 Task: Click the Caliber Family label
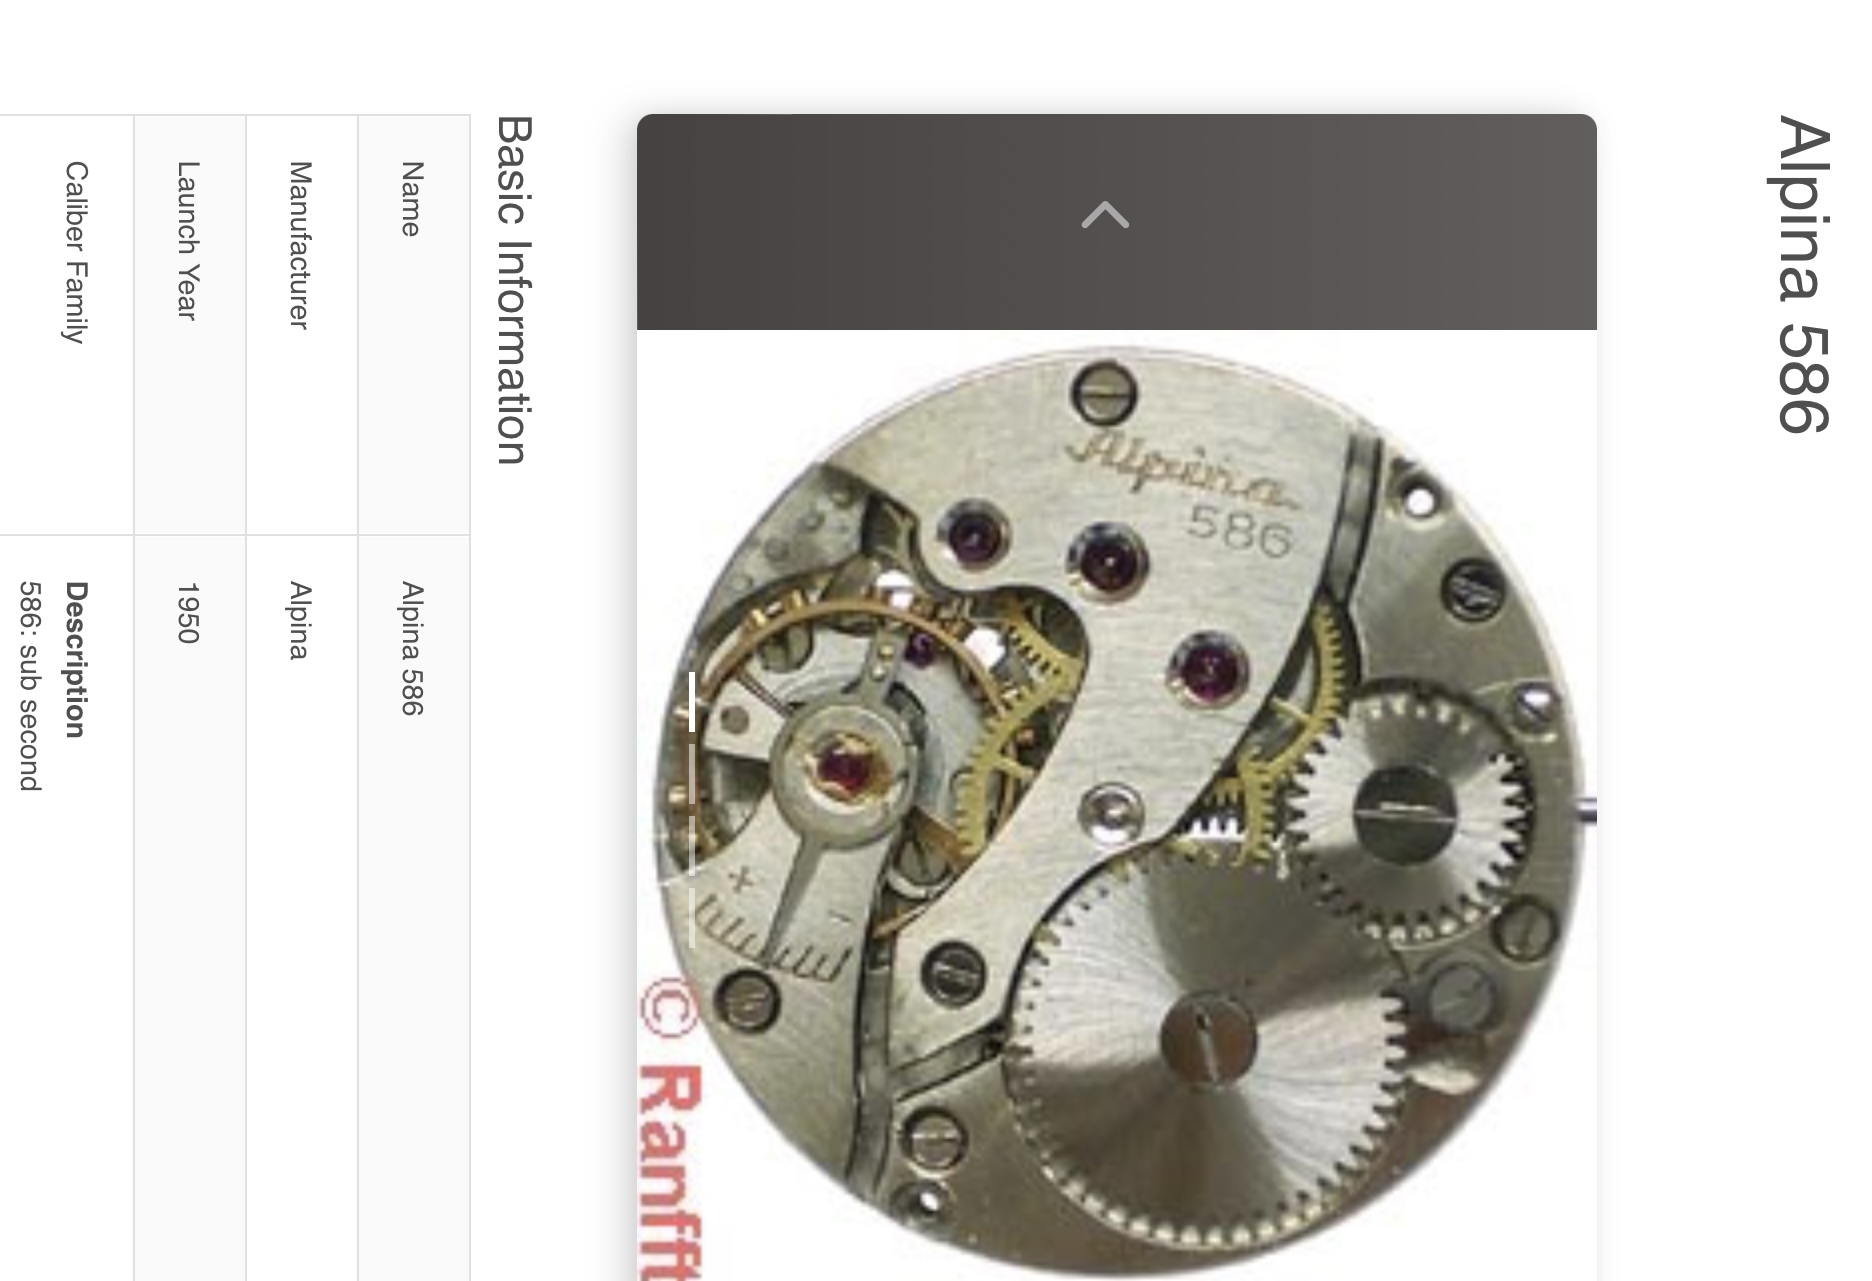[76, 252]
